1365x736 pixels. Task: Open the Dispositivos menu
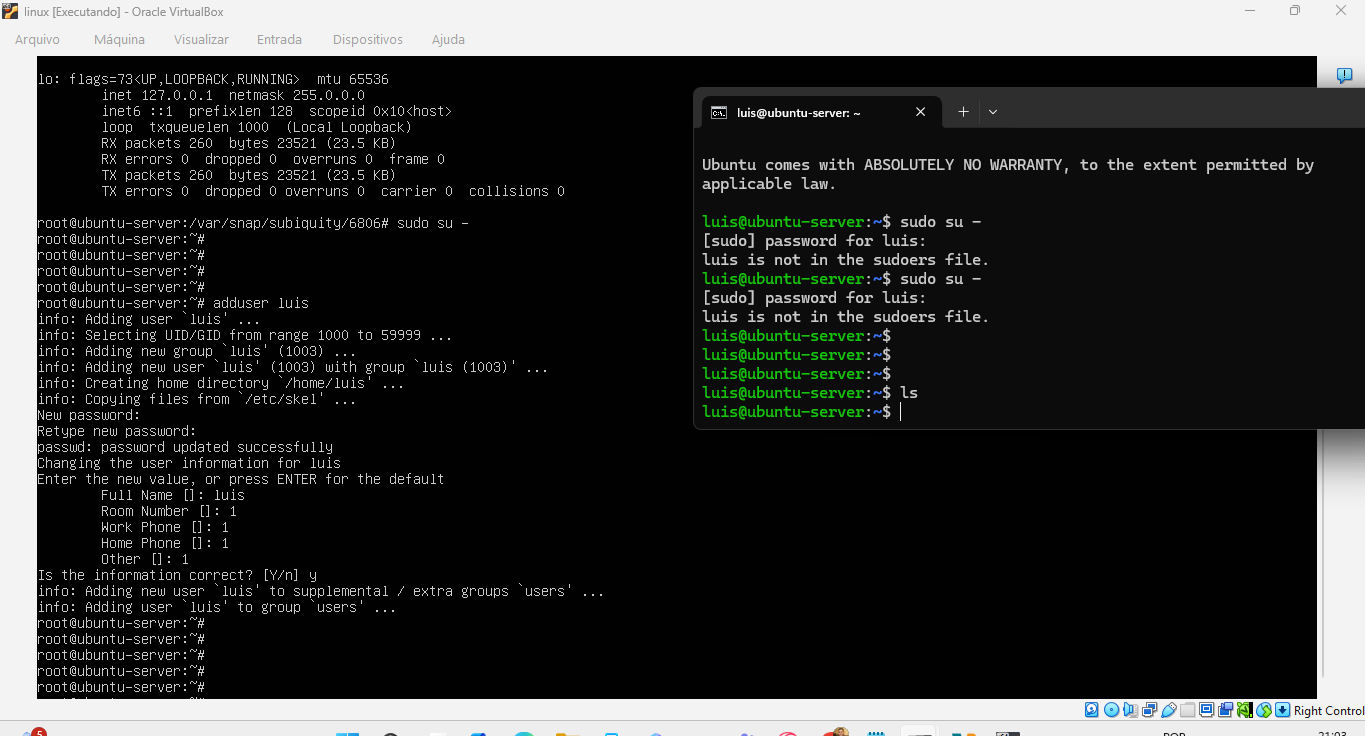(368, 39)
